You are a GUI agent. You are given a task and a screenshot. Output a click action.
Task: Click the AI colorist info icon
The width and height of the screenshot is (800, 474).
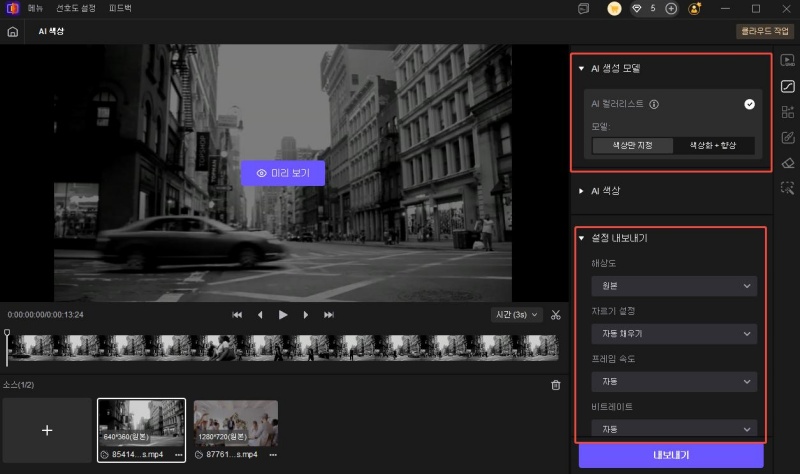pyautogui.click(x=654, y=103)
